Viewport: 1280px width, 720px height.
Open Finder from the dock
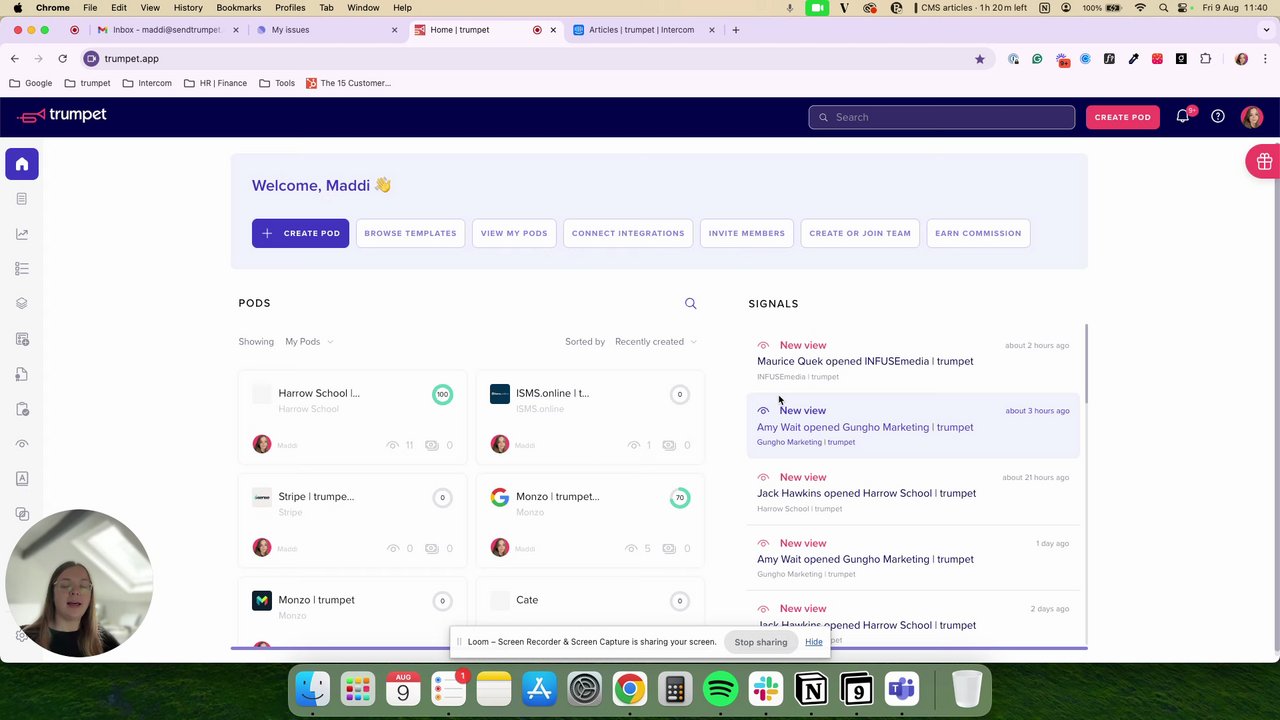click(x=312, y=689)
